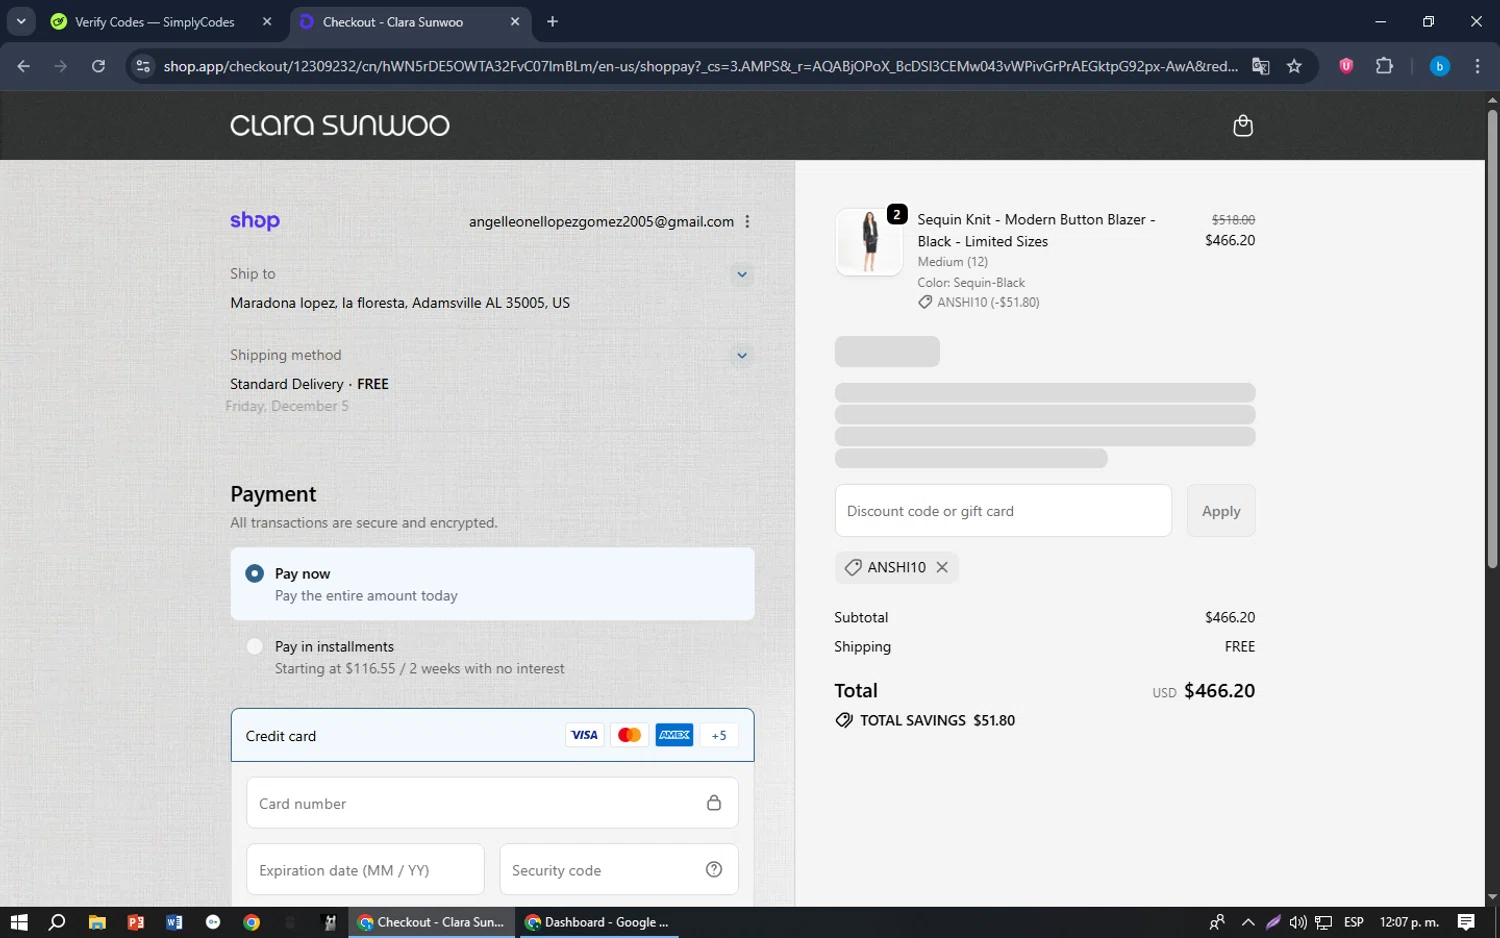Open the Chrome profile avatar
The height and width of the screenshot is (938, 1500).
tap(1440, 66)
